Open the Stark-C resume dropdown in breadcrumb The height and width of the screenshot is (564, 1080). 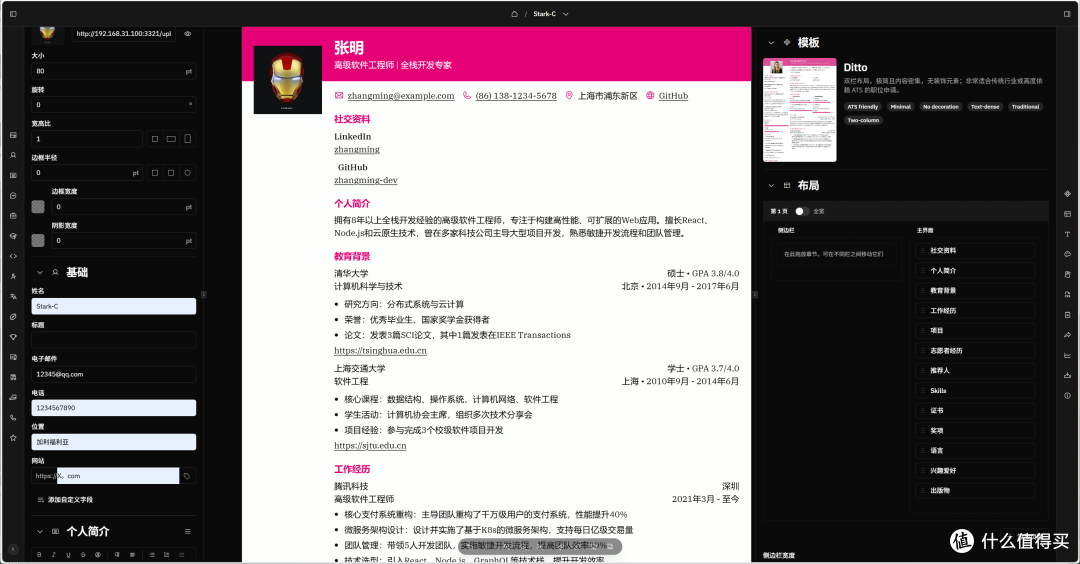[550, 14]
